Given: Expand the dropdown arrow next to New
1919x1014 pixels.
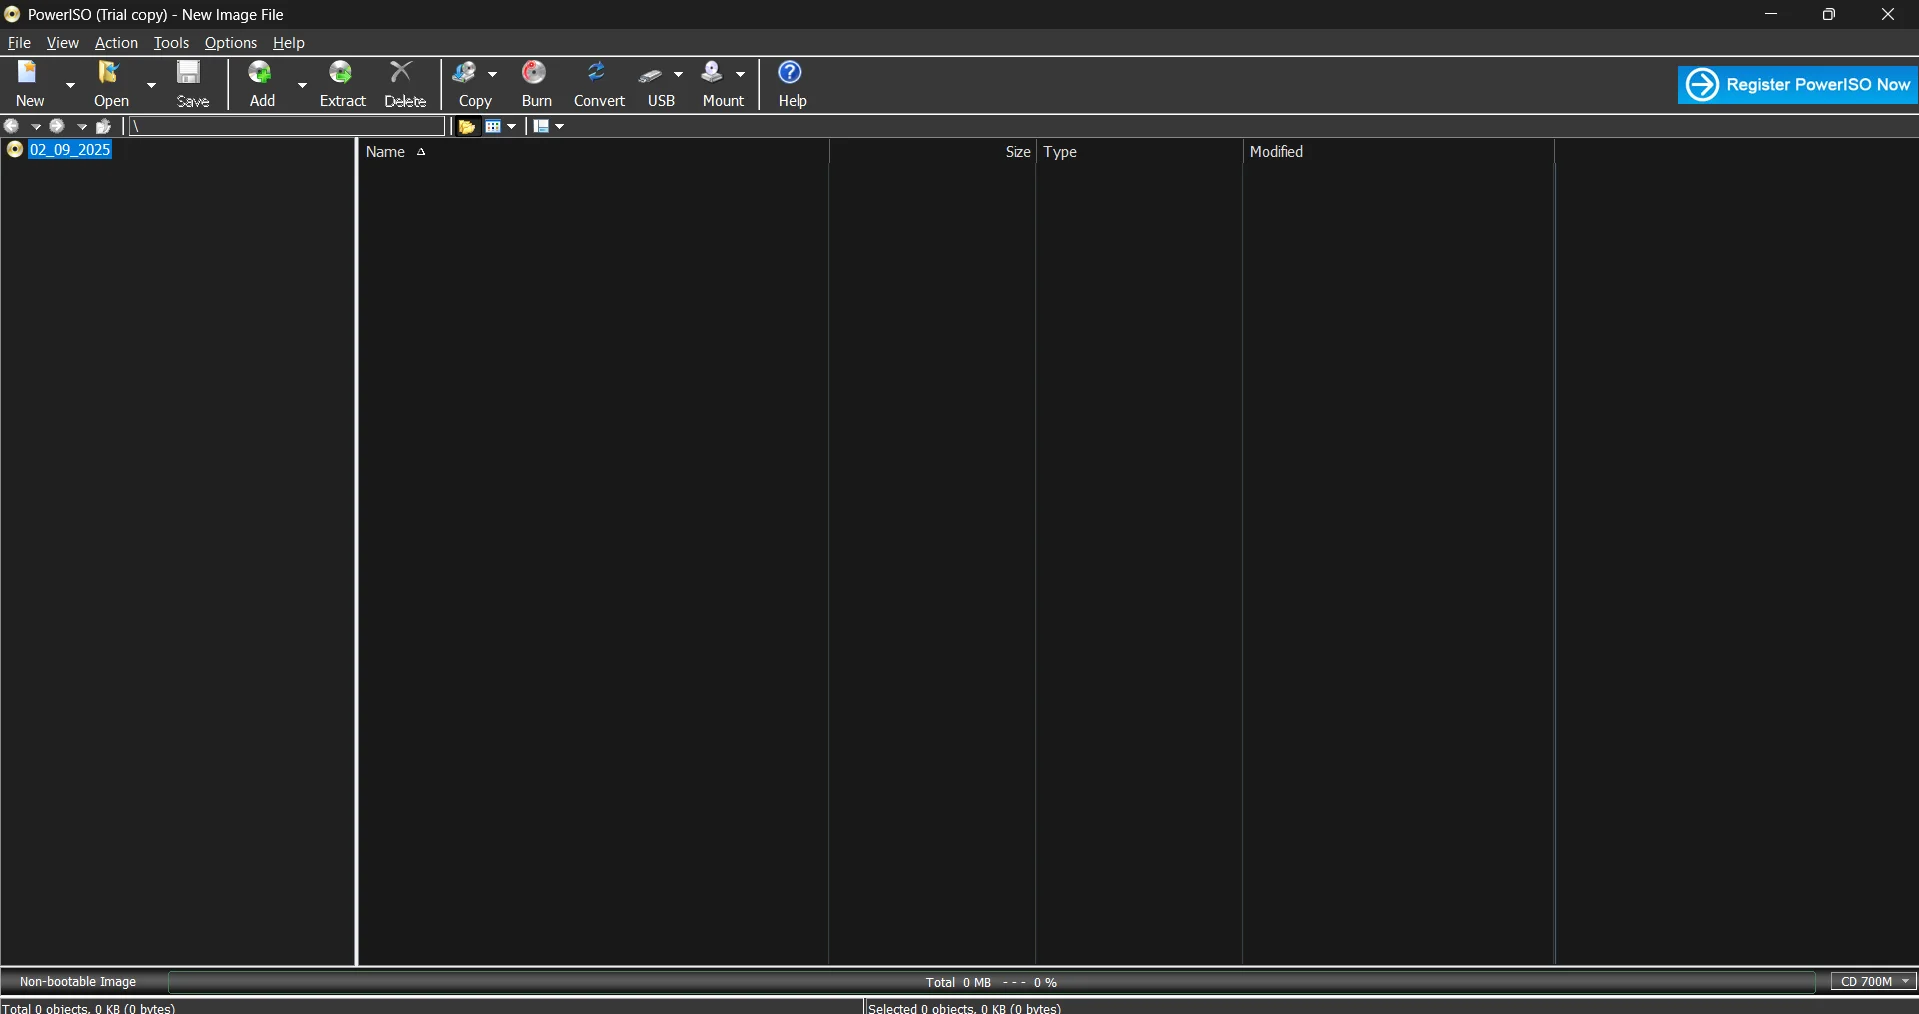Looking at the screenshot, I should coord(70,85).
